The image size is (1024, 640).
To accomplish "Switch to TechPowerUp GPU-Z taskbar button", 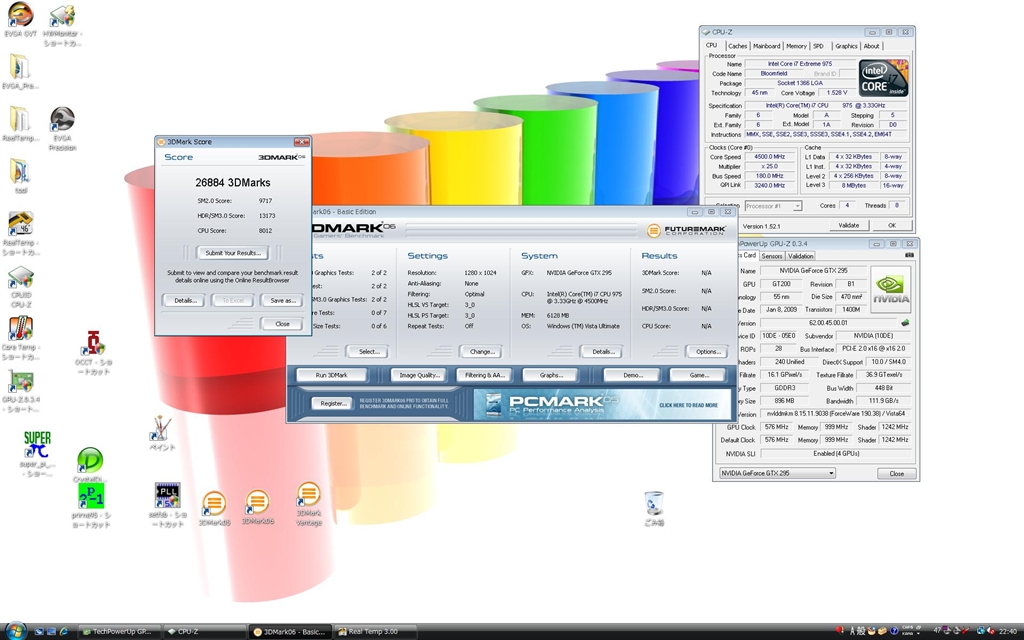I will point(119,632).
